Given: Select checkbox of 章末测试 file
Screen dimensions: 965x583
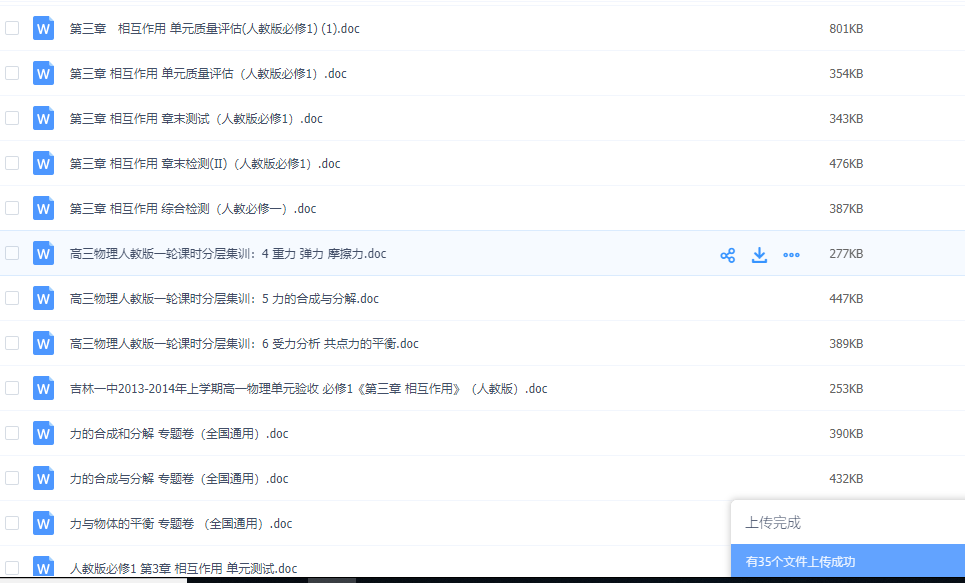Looking at the screenshot, I should 12,118.
